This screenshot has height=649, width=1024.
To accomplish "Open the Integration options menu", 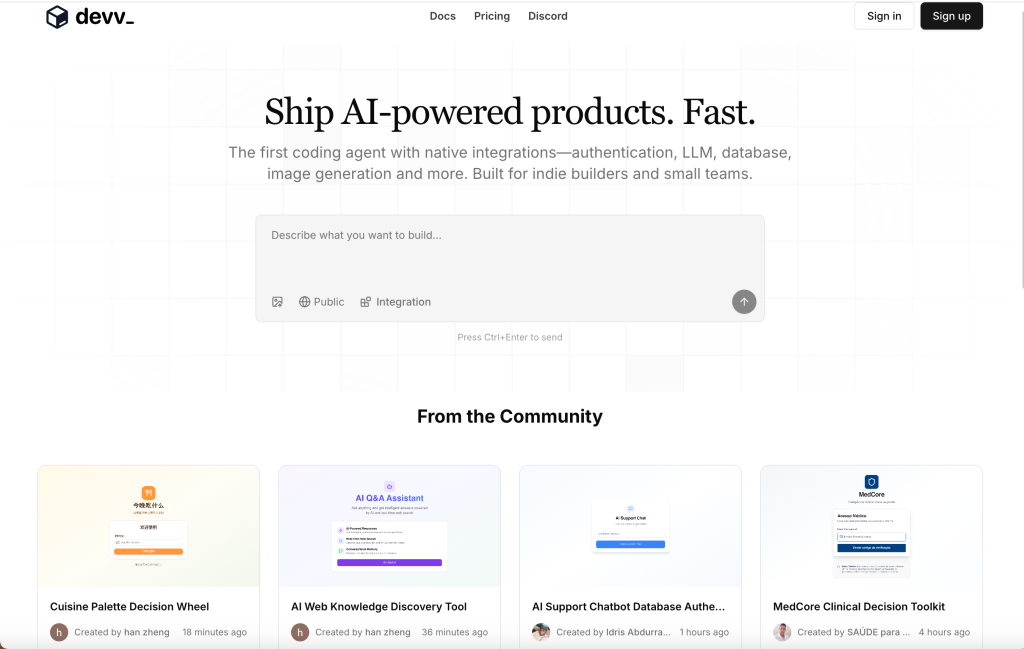I will click(396, 302).
